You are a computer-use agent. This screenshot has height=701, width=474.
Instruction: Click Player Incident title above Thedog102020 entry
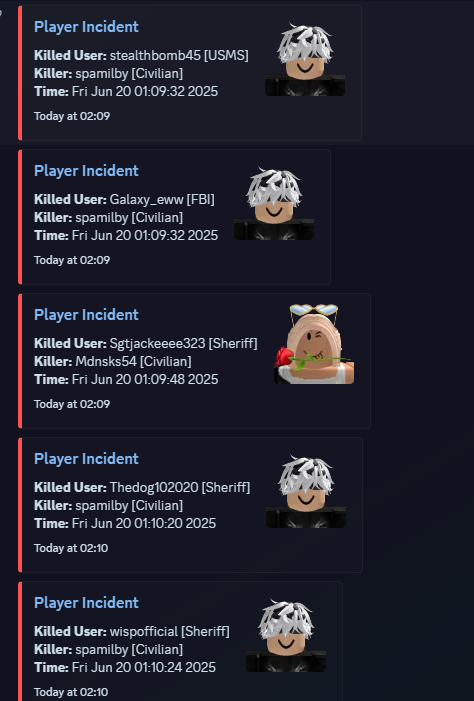click(86, 459)
